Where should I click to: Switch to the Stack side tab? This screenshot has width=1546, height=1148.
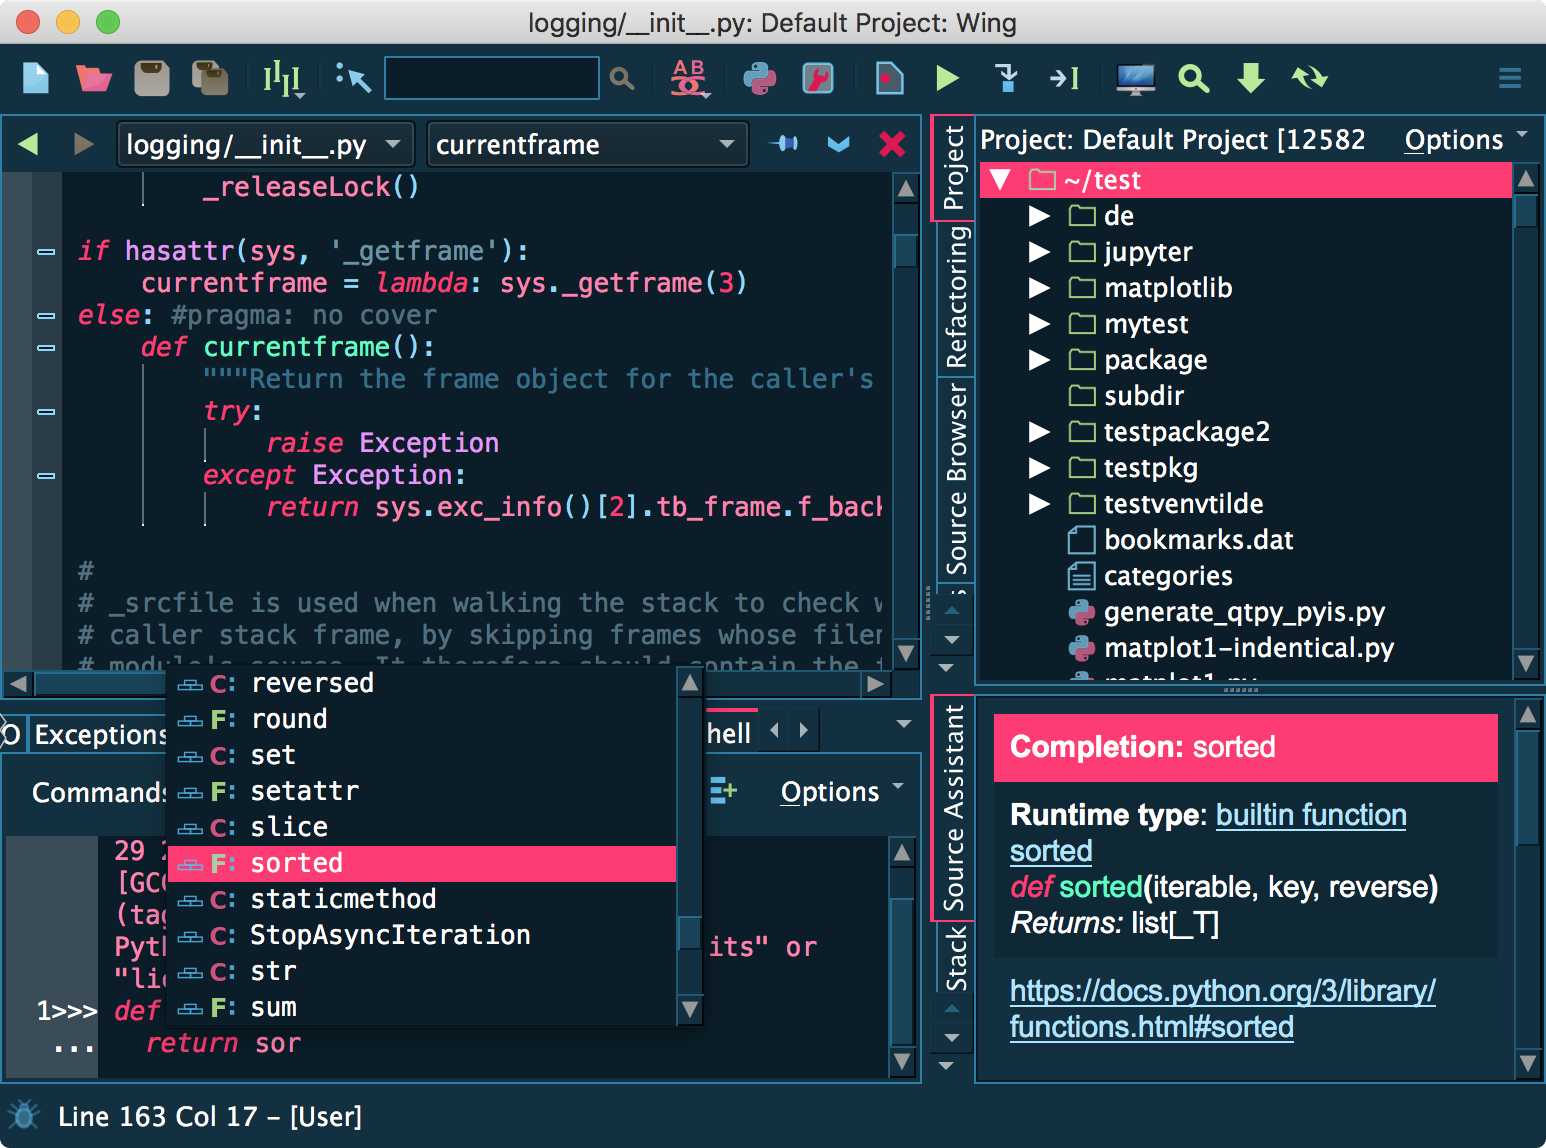956,958
